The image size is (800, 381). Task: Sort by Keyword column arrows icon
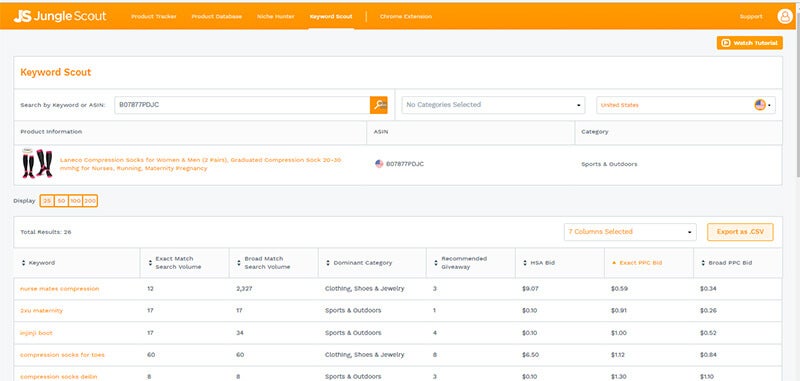pos(23,263)
